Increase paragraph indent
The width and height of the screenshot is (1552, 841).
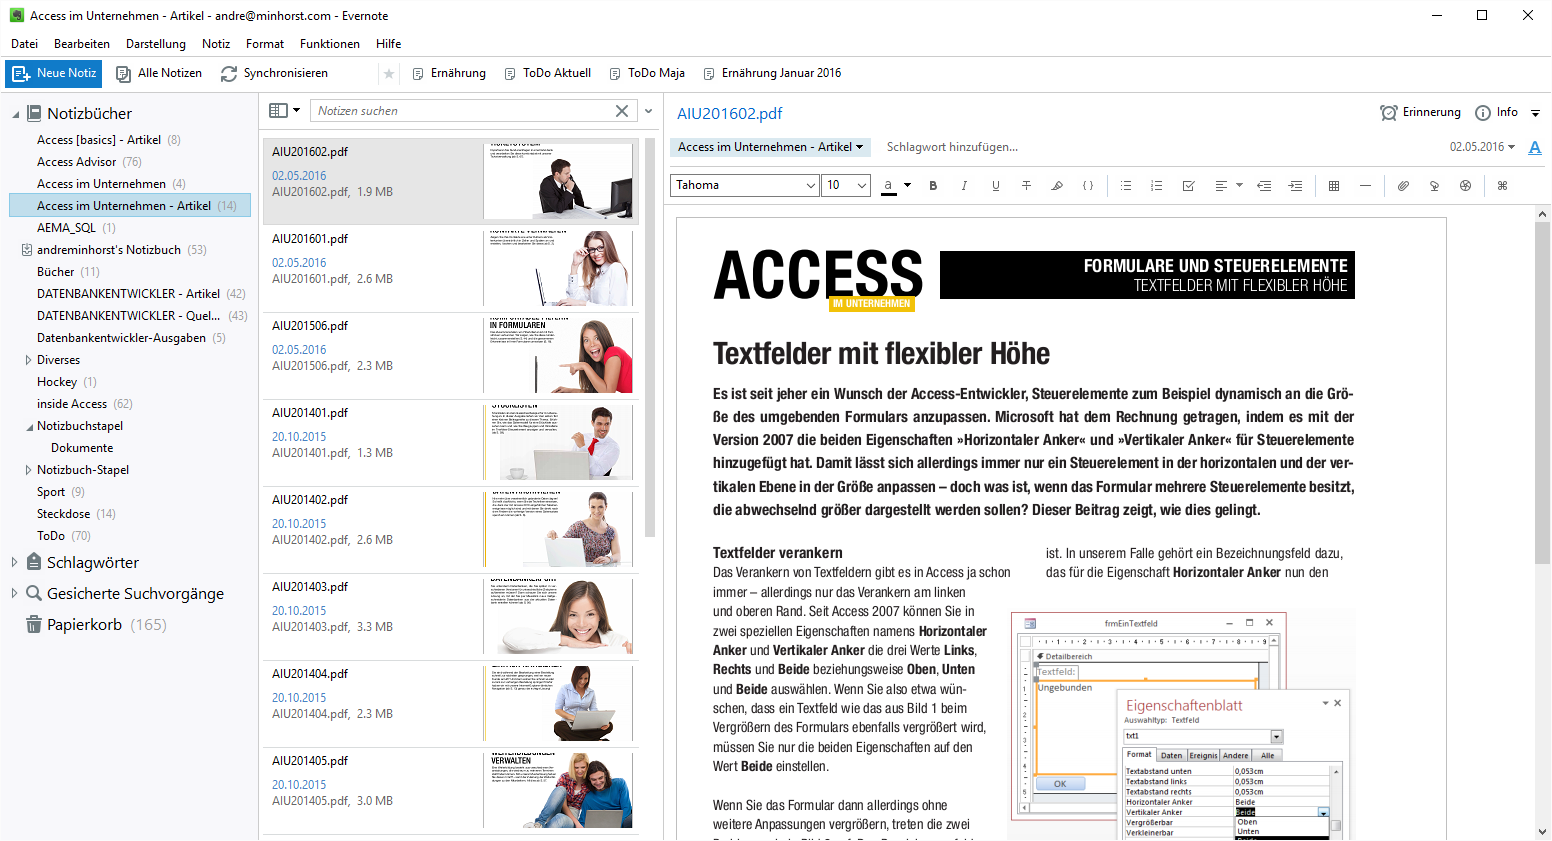[1295, 186]
